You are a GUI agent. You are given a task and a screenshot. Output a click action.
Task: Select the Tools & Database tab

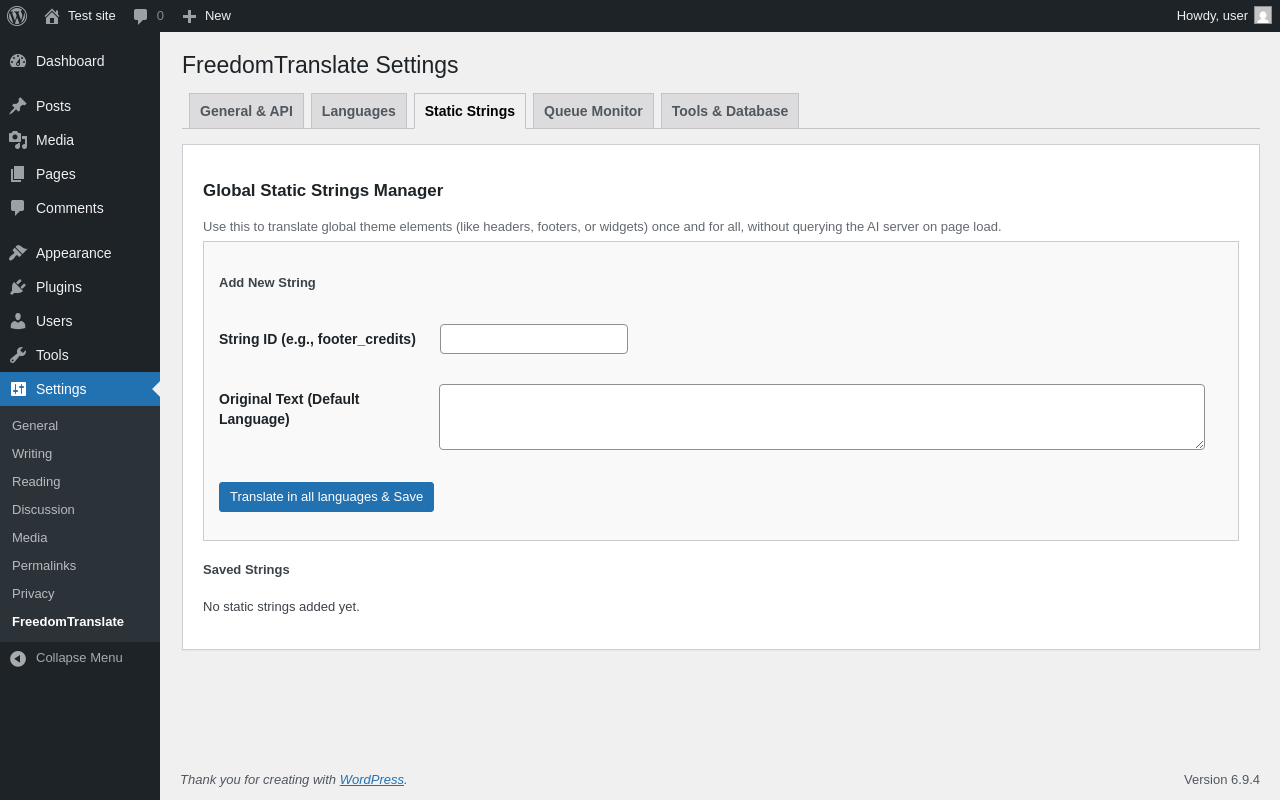(730, 111)
